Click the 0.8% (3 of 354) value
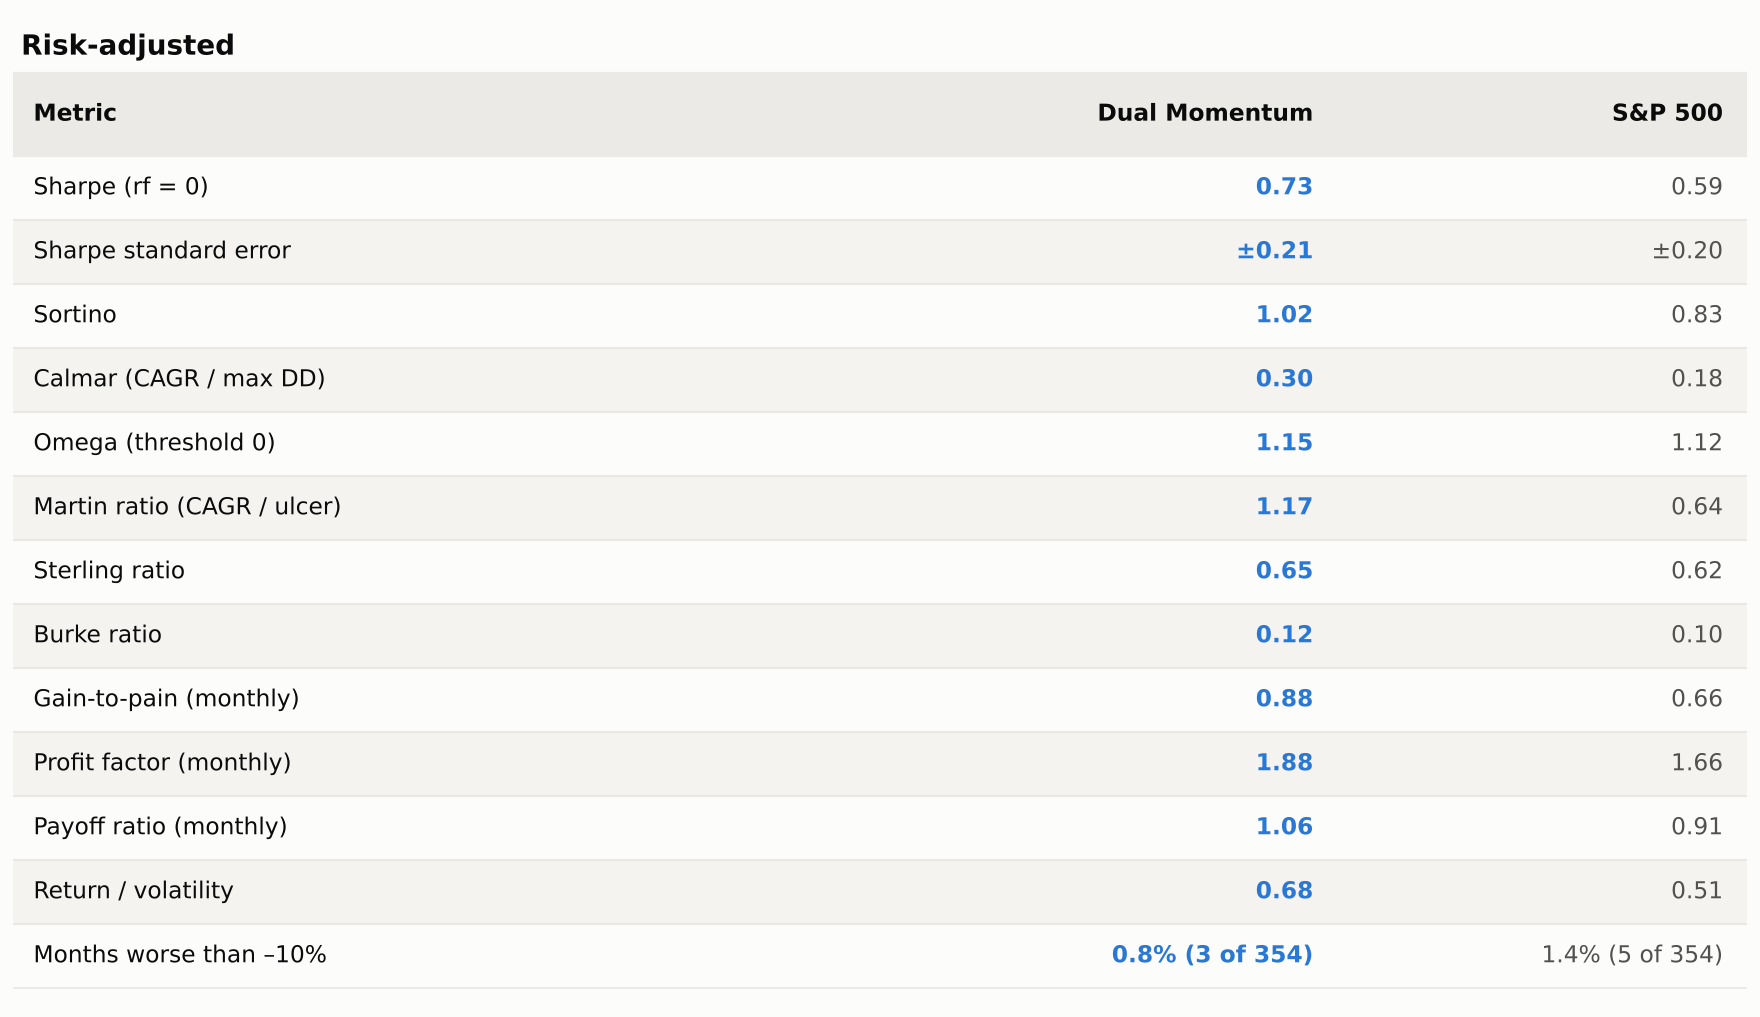The height and width of the screenshot is (1017, 1760). [x=1212, y=955]
